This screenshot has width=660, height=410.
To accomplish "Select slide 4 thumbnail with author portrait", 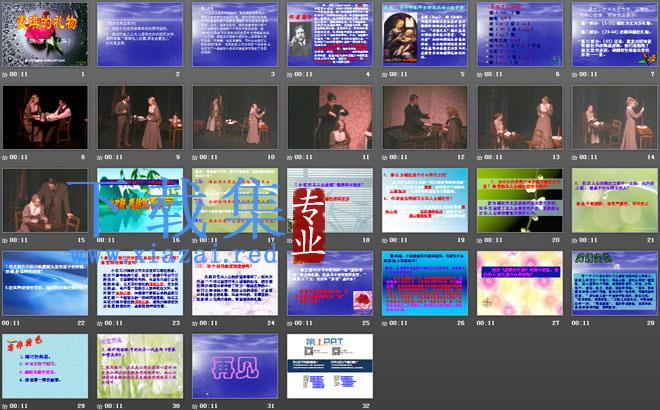I will [330, 34].
